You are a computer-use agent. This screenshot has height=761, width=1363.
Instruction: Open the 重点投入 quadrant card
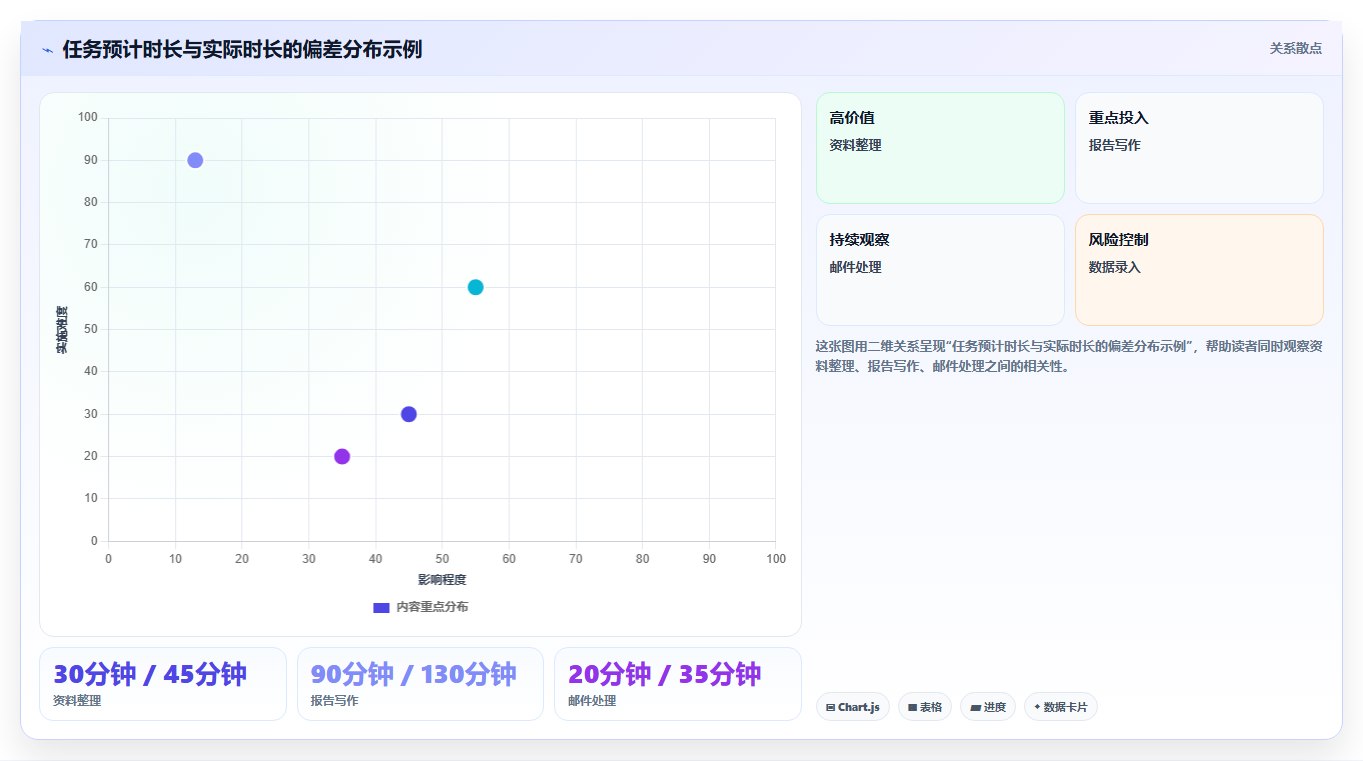click(x=1199, y=148)
